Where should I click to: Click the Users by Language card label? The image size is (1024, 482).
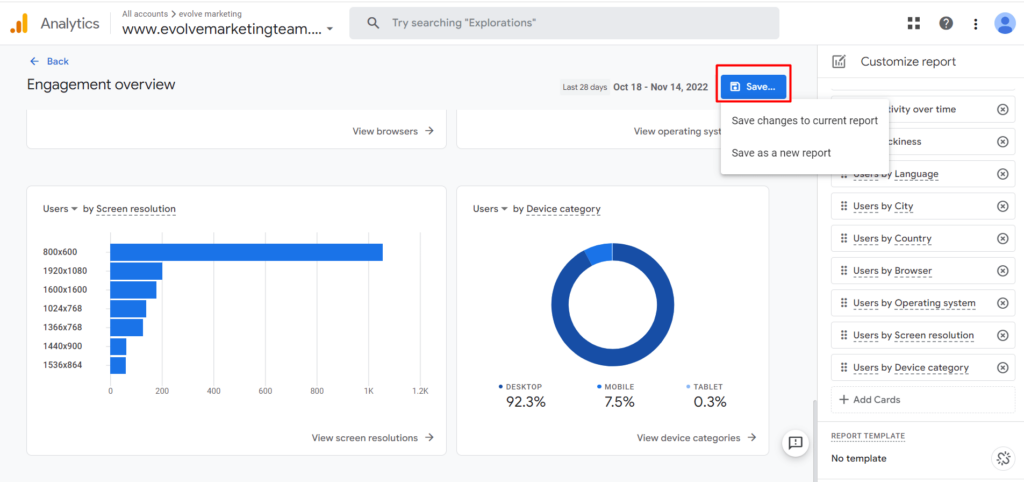click(x=896, y=174)
